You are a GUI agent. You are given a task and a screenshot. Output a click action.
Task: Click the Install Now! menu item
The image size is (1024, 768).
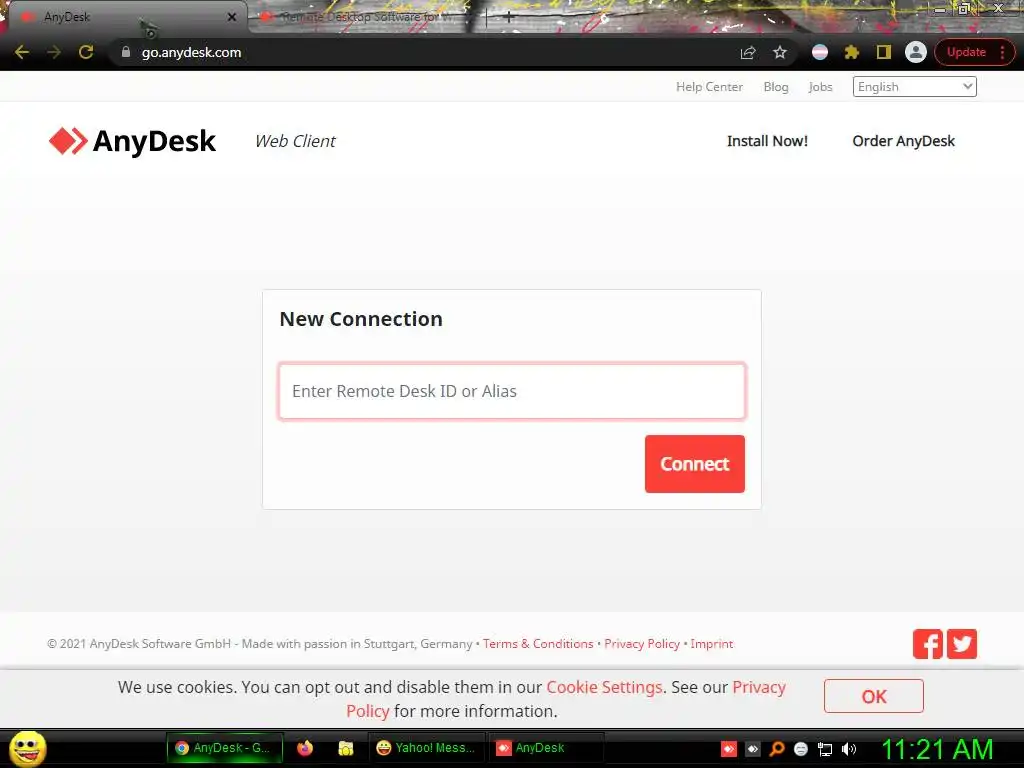point(767,141)
